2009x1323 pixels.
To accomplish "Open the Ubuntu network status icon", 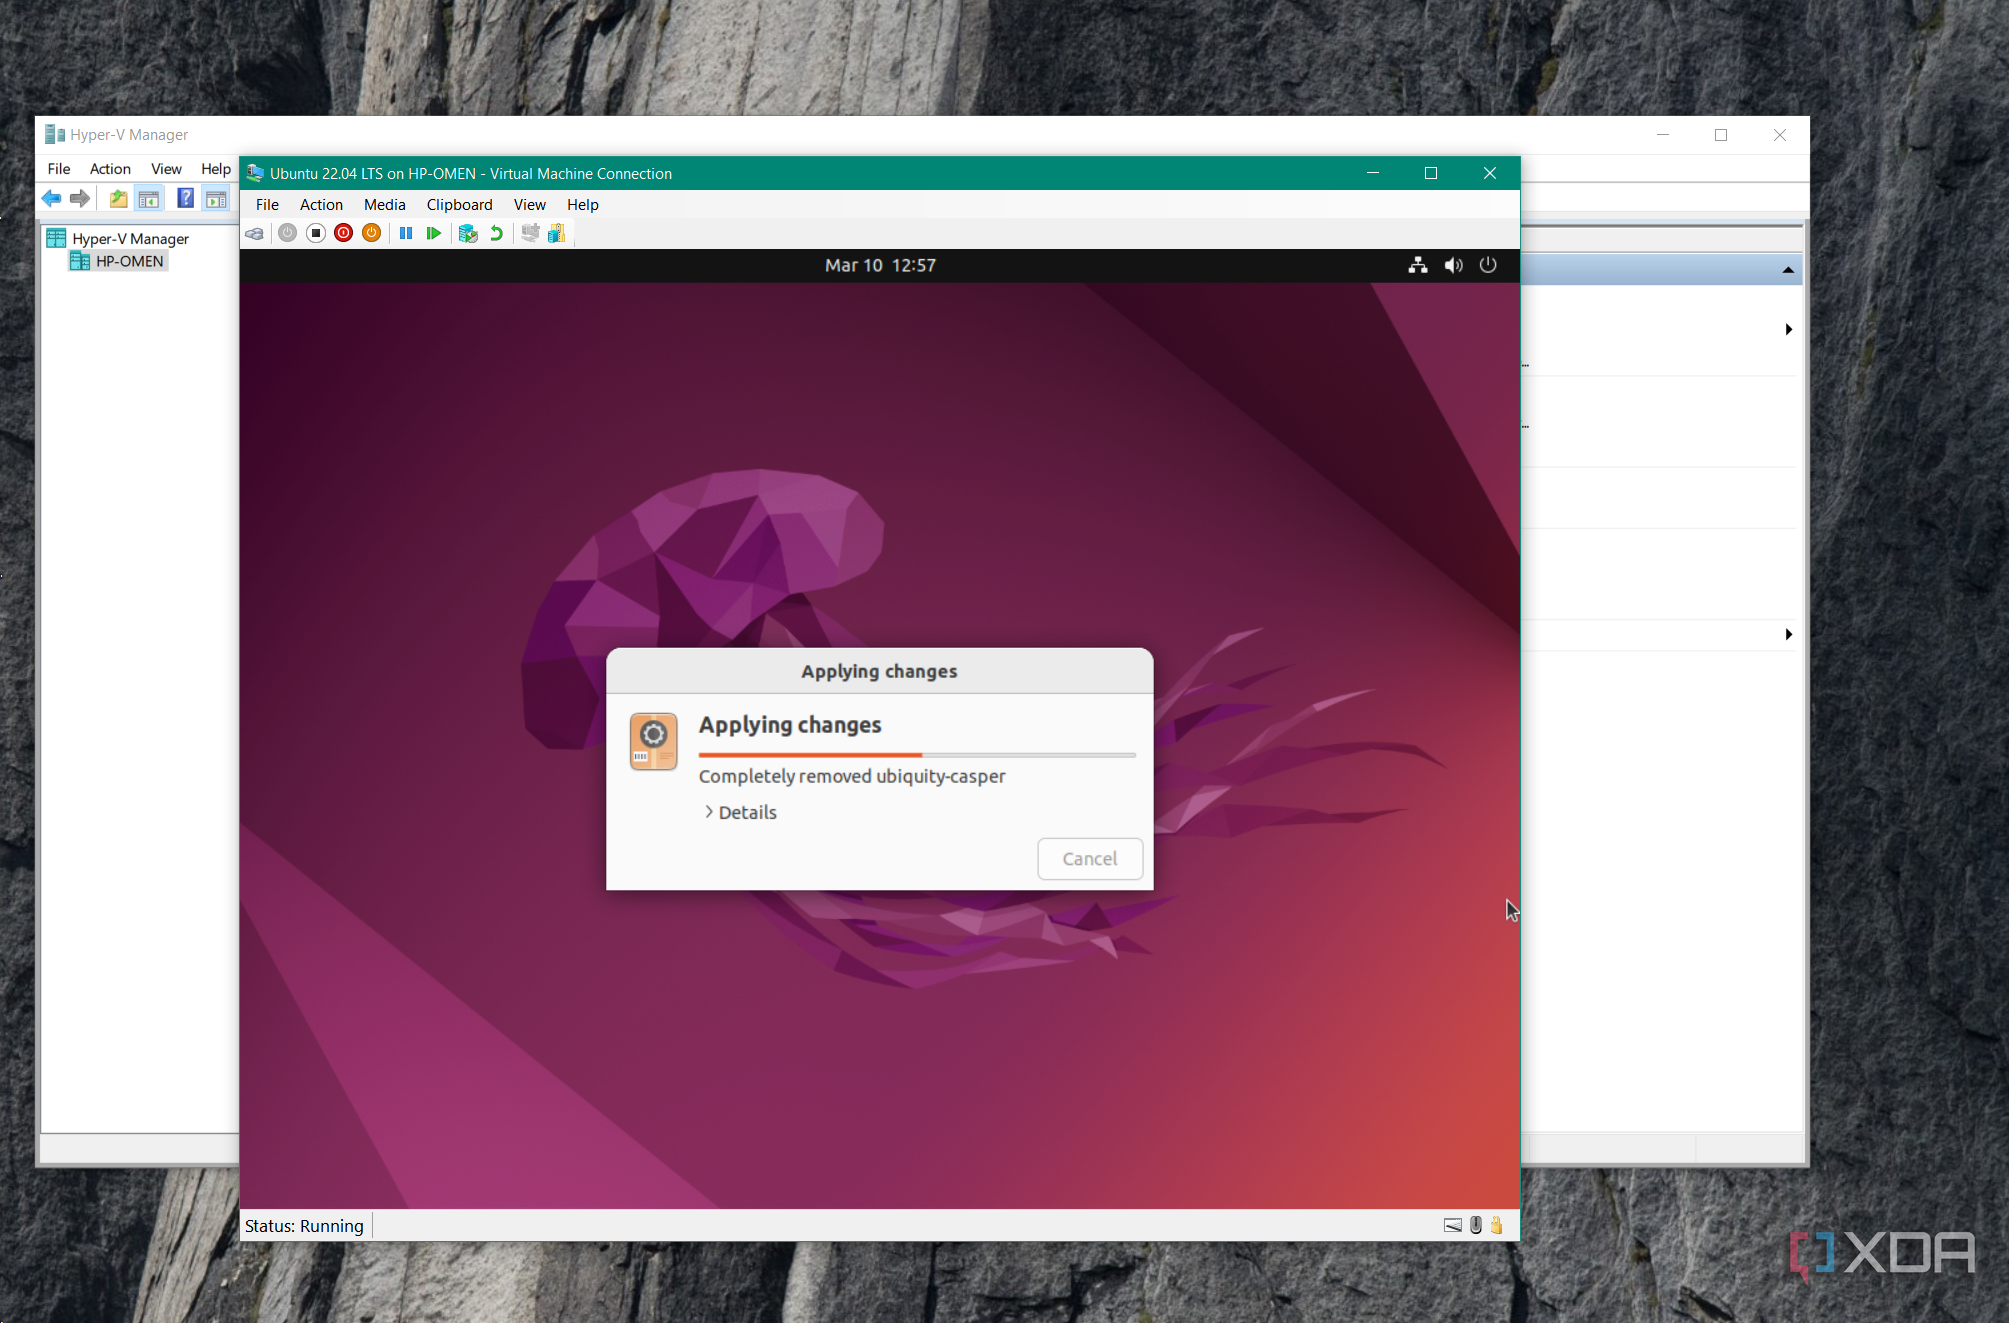I will 1417,265.
